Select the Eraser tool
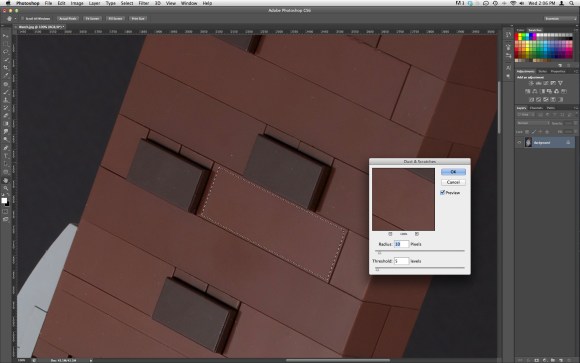 tap(6, 116)
